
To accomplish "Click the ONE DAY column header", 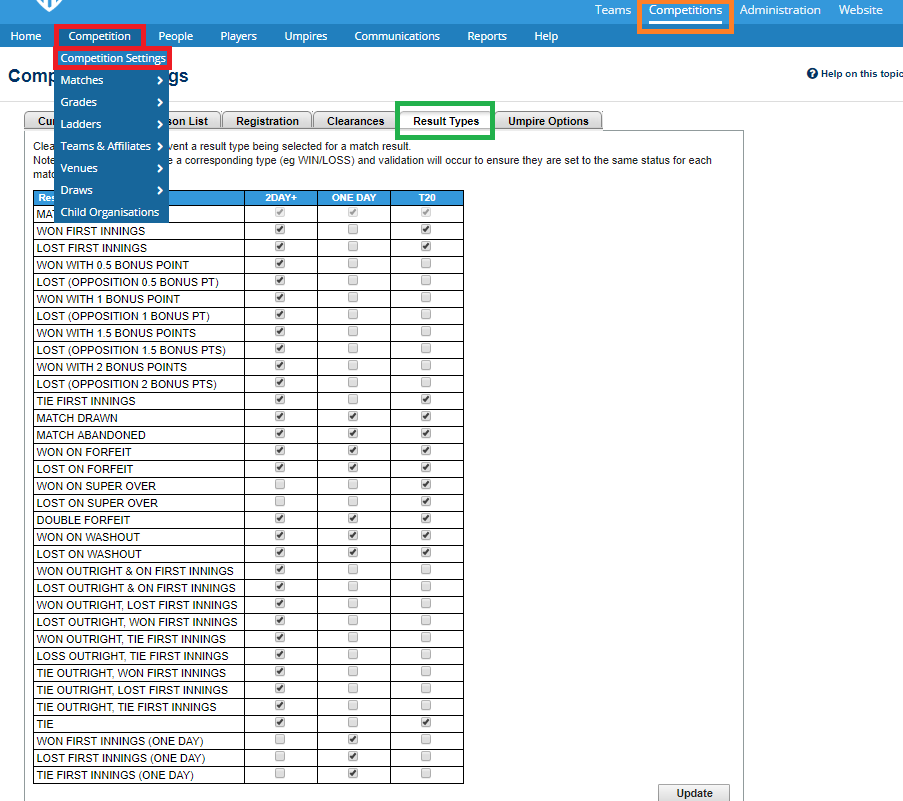I will coord(354,198).
